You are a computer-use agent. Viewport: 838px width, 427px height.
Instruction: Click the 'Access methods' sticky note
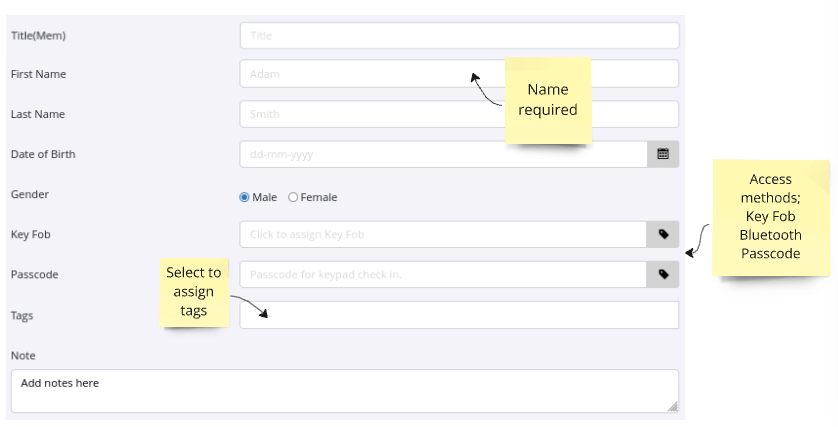(770, 217)
